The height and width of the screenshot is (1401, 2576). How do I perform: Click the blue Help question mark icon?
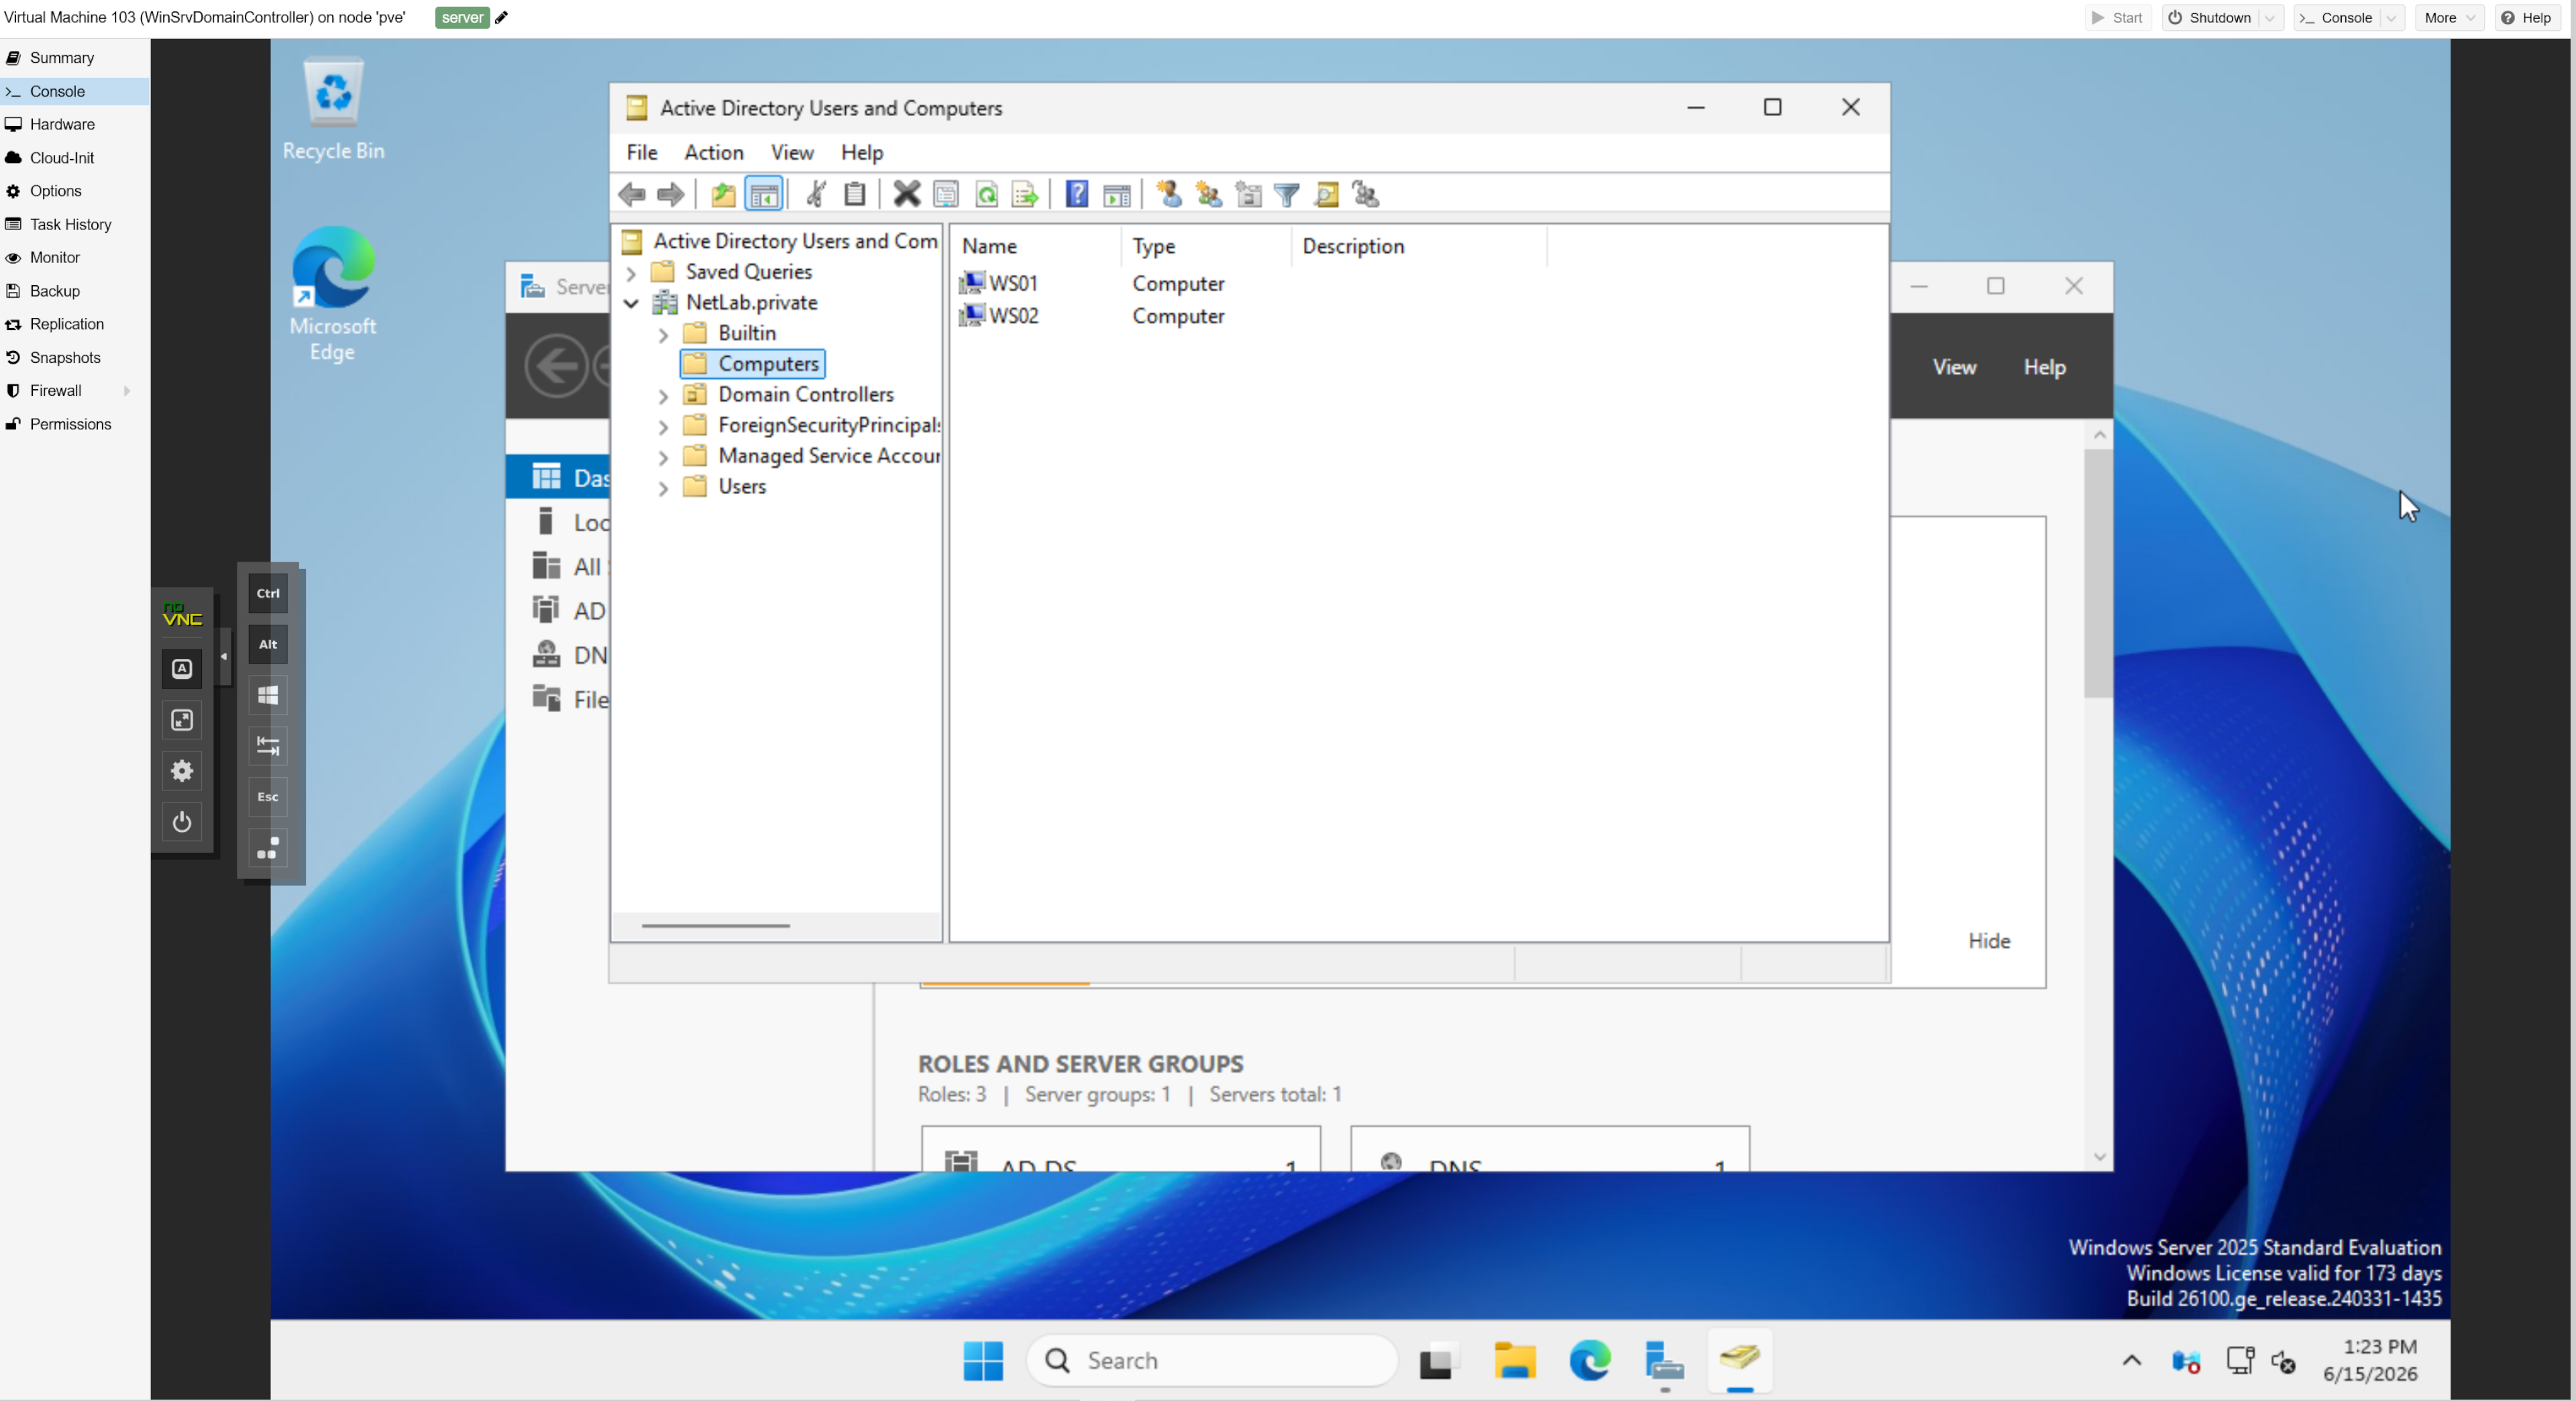coord(1077,194)
